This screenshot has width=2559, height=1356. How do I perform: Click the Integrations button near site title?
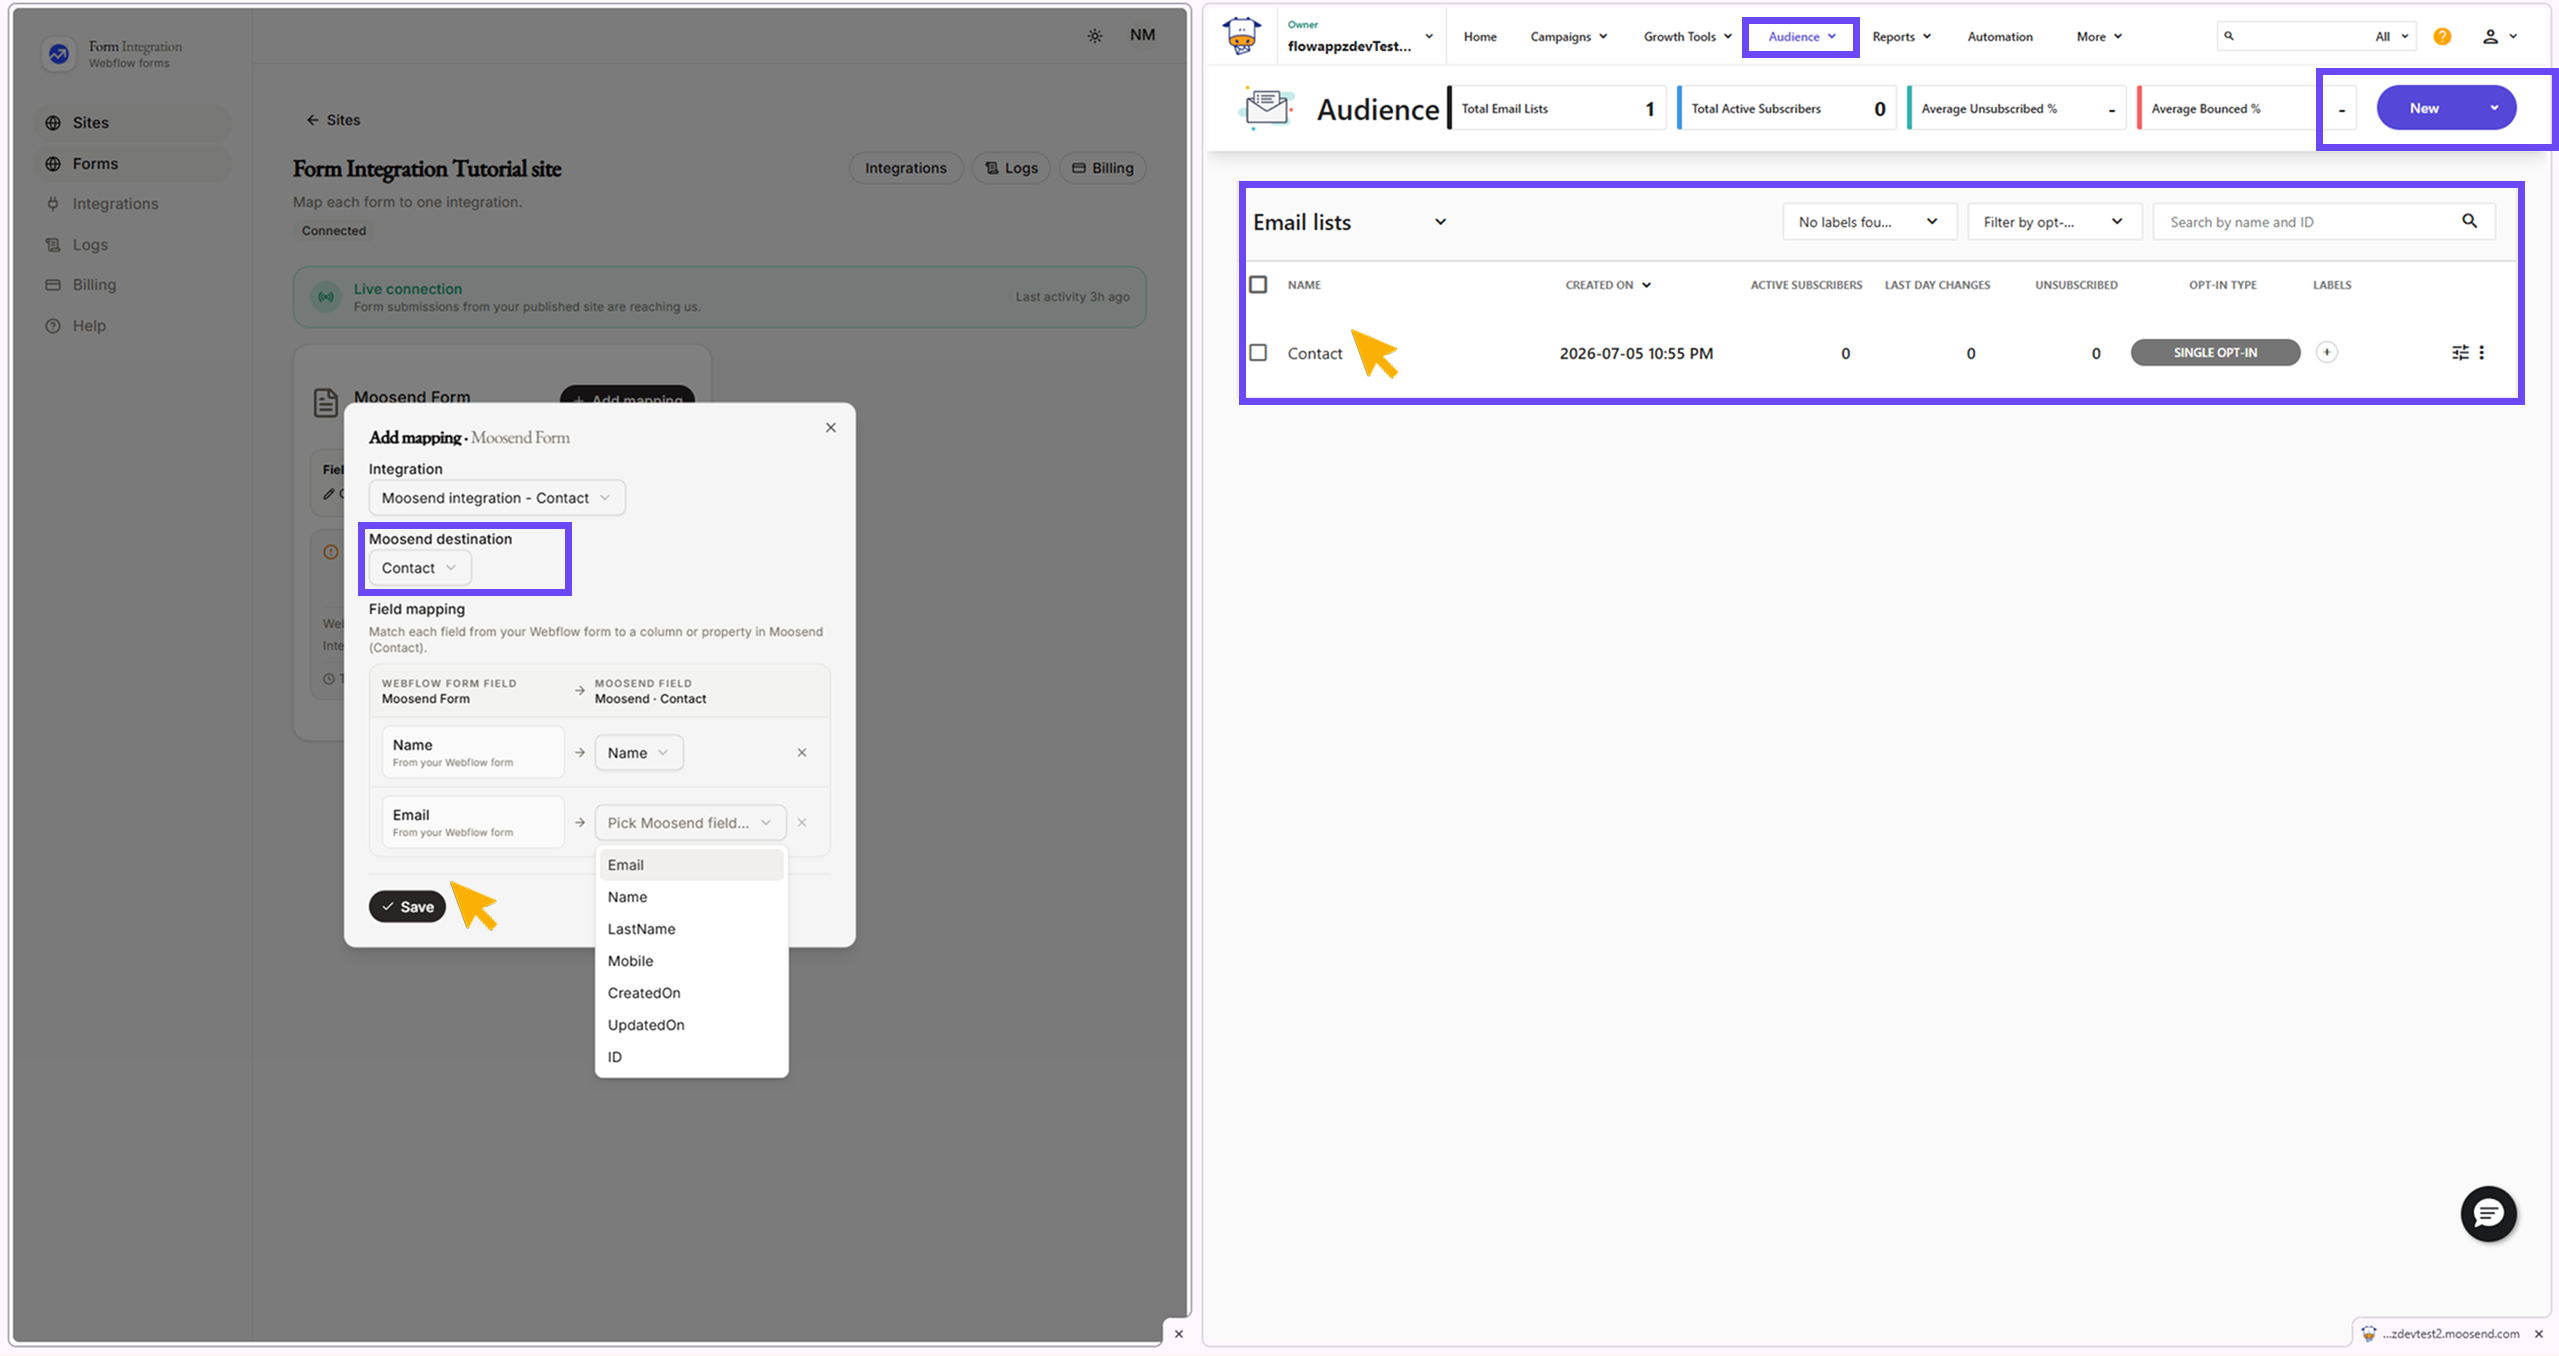tap(905, 168)
